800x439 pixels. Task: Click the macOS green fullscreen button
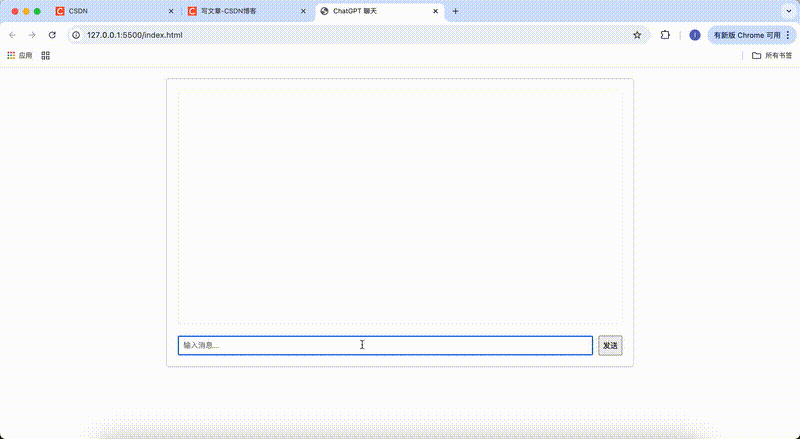37,11
